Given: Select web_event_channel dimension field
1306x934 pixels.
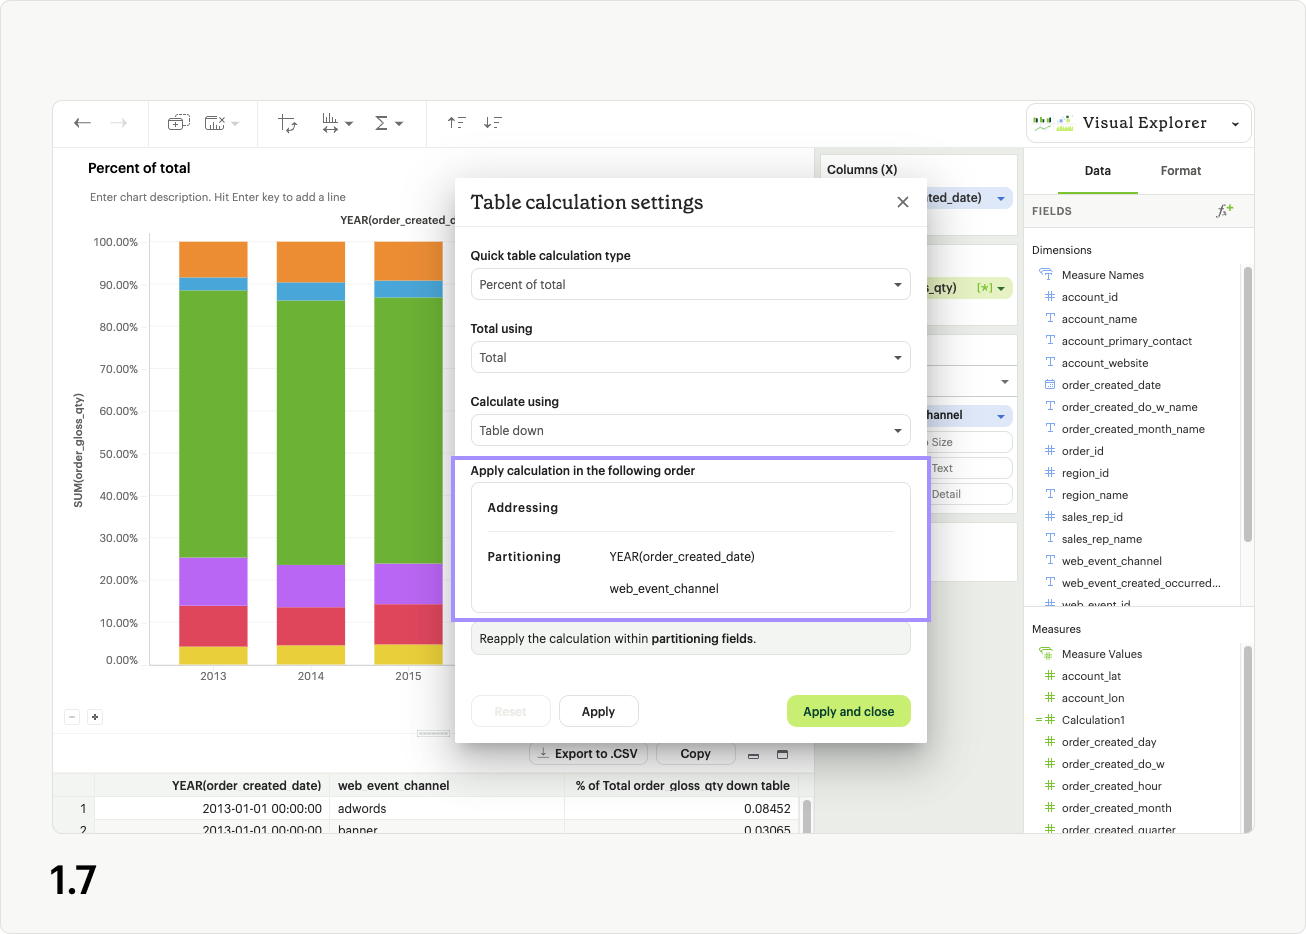Looking at the screenshot, I should [x=1111, y=561].
